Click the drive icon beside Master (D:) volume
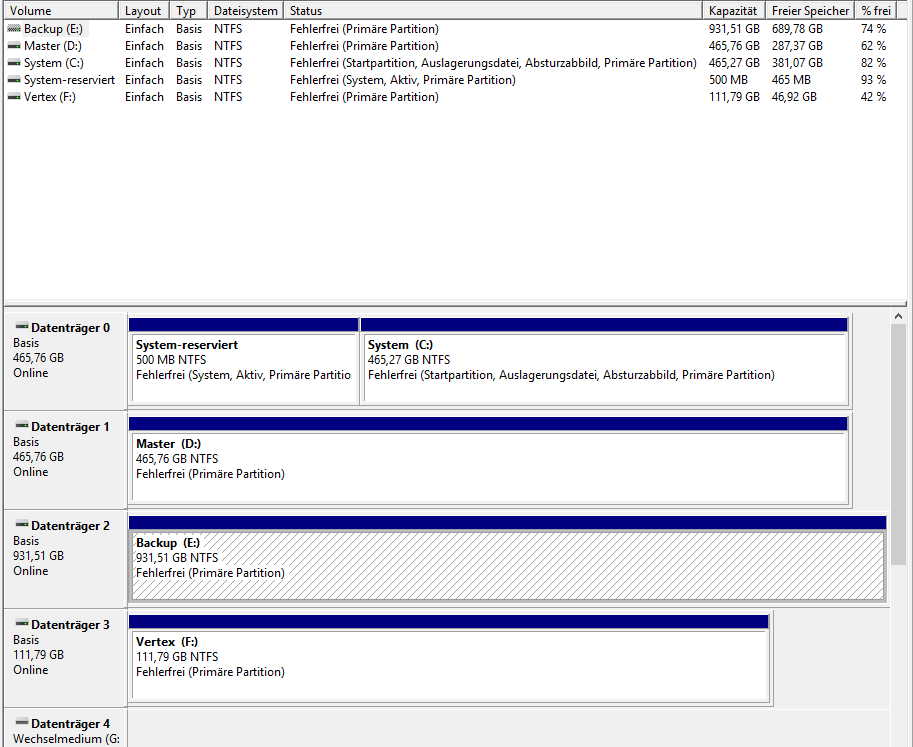 (14, 45)
